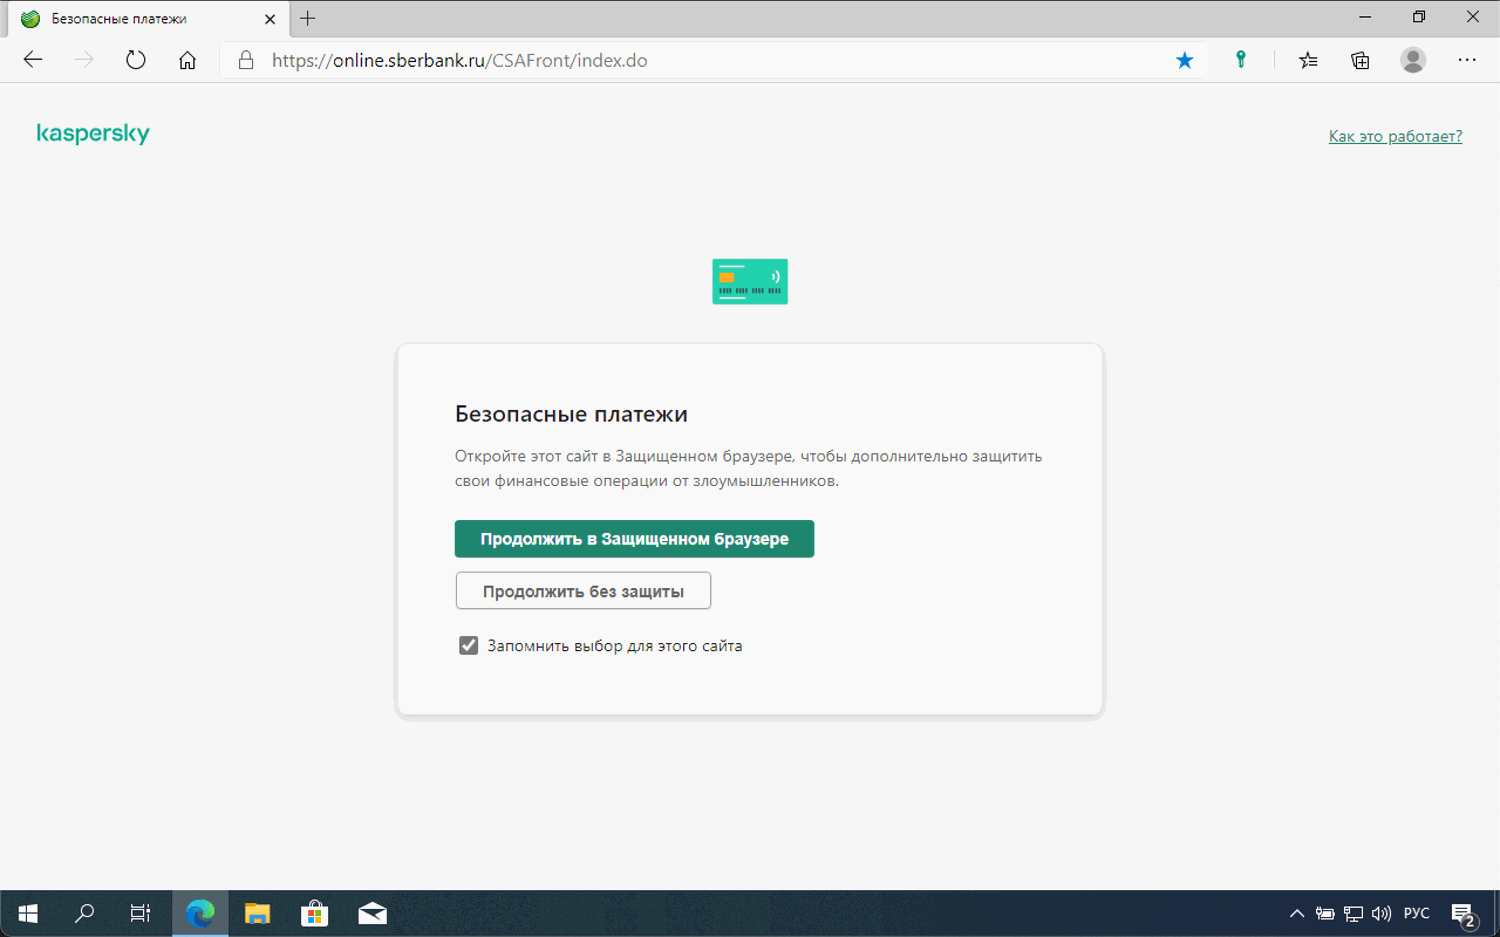This screenshot has height=937, width=1500.
Task: Open Mail app from taskbar
Action: (373, 913)
